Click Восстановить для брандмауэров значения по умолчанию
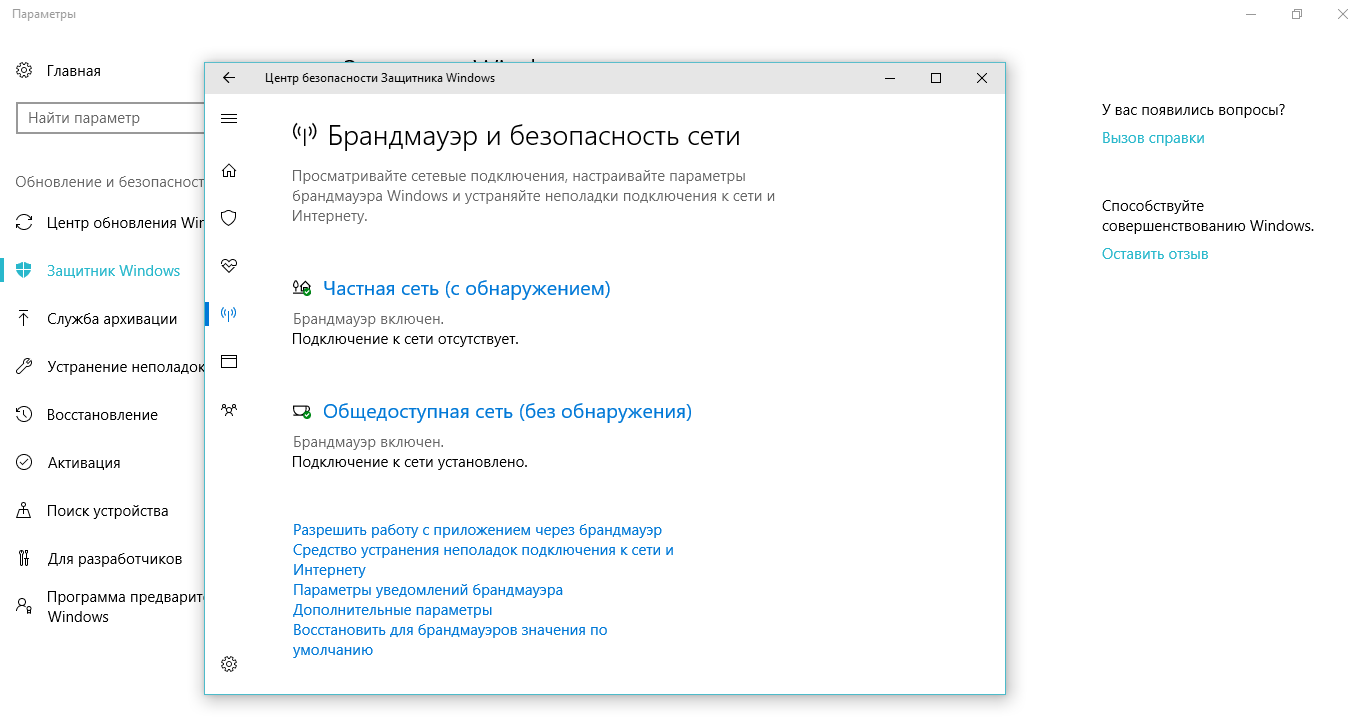The width and height of the screenshot is (1366, 720). pyautogui.click(x=450, y=640)
